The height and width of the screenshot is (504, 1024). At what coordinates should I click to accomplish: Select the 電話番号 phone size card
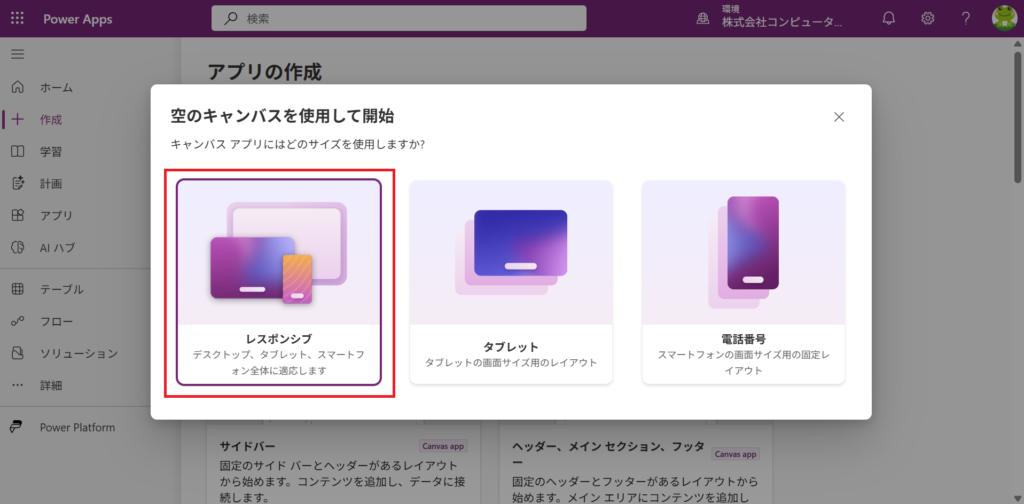(743, 282)
